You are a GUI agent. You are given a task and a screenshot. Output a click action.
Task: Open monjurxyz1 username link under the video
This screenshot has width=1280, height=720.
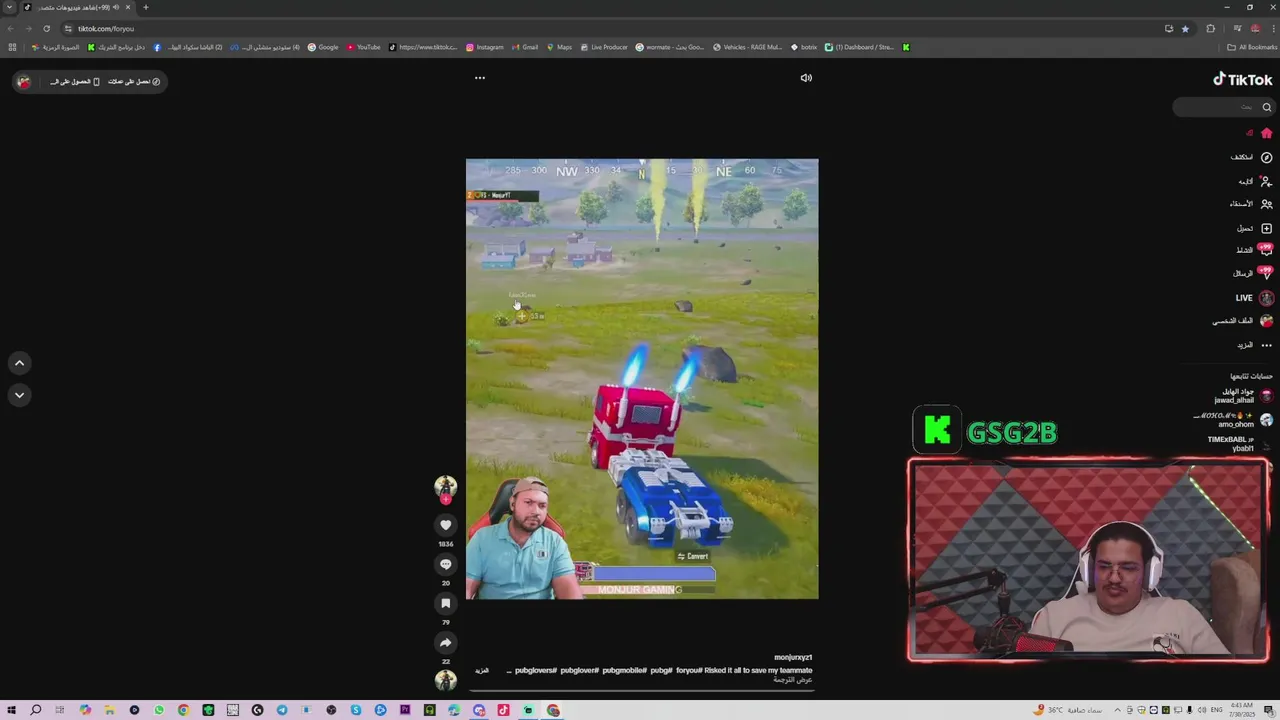click(x=793, y=658)
